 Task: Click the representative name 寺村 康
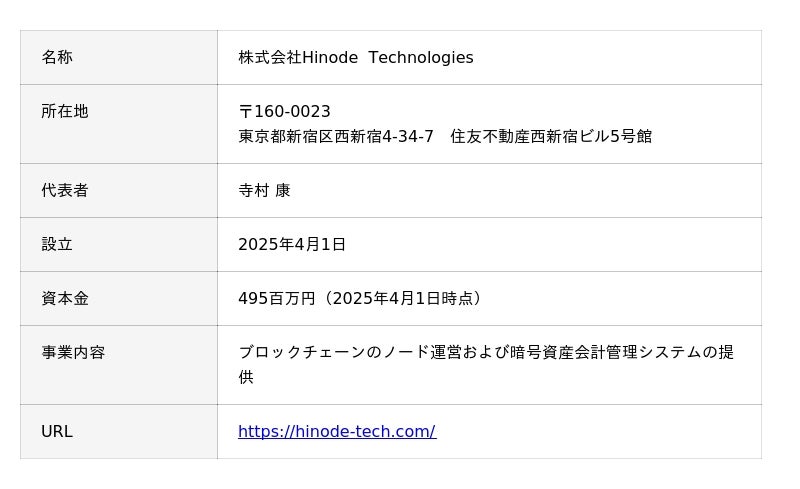(264, 190)
